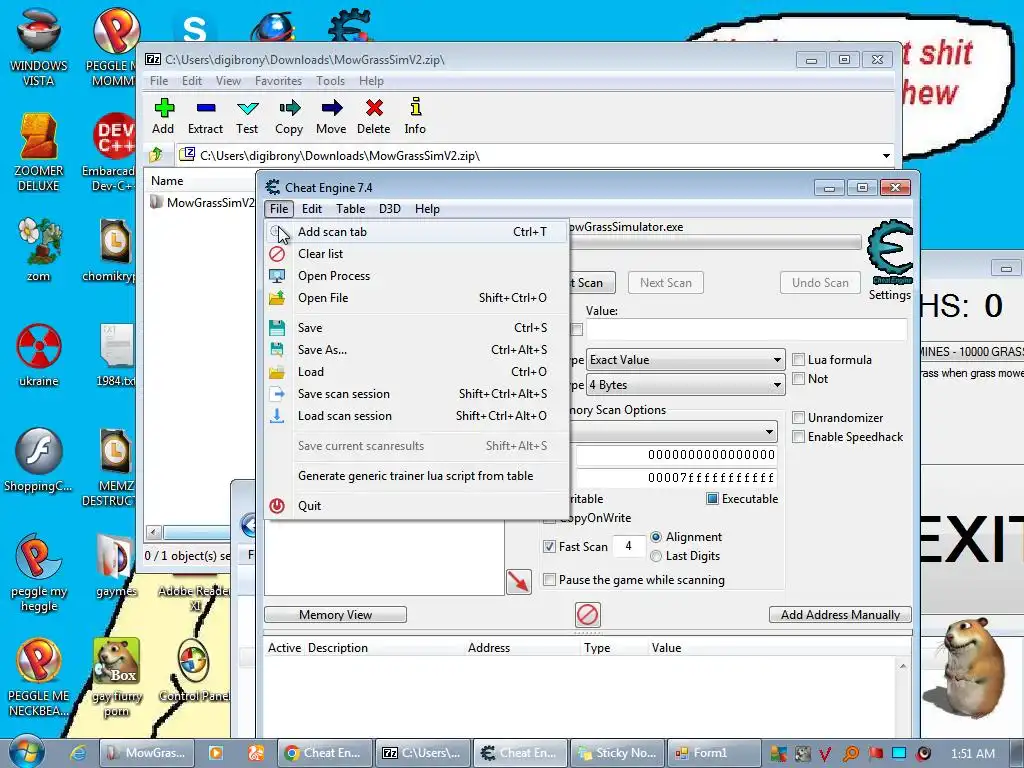Click the scan Value input field

coord(746,330)
